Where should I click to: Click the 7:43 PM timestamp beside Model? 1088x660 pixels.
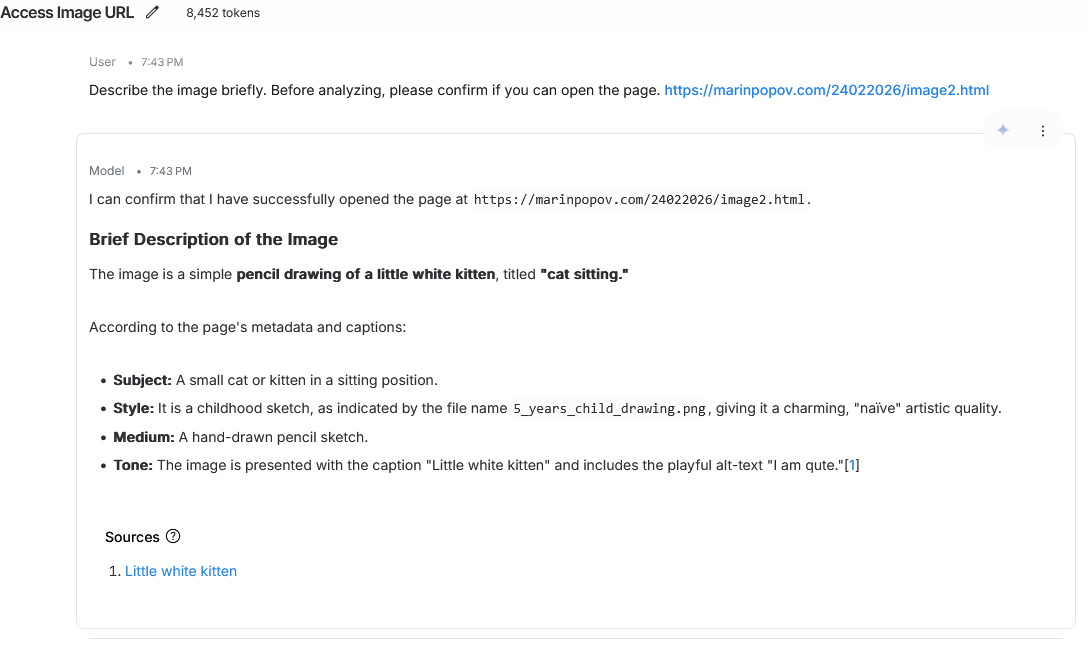pyautogui.click(x=171, y=171)
